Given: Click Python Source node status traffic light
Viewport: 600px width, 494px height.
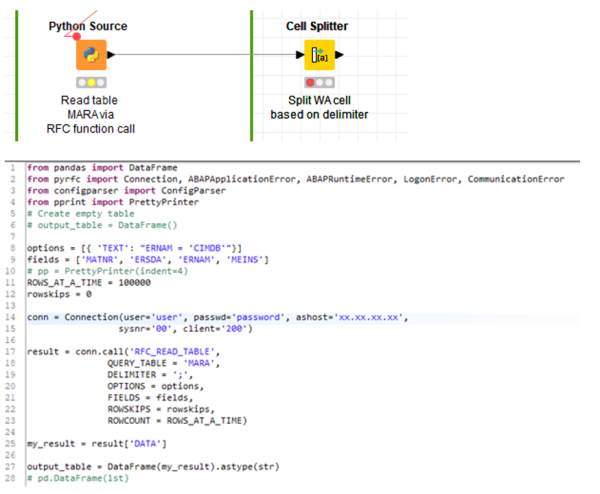Looking at the screenshot, I should [x=91, y=82].
